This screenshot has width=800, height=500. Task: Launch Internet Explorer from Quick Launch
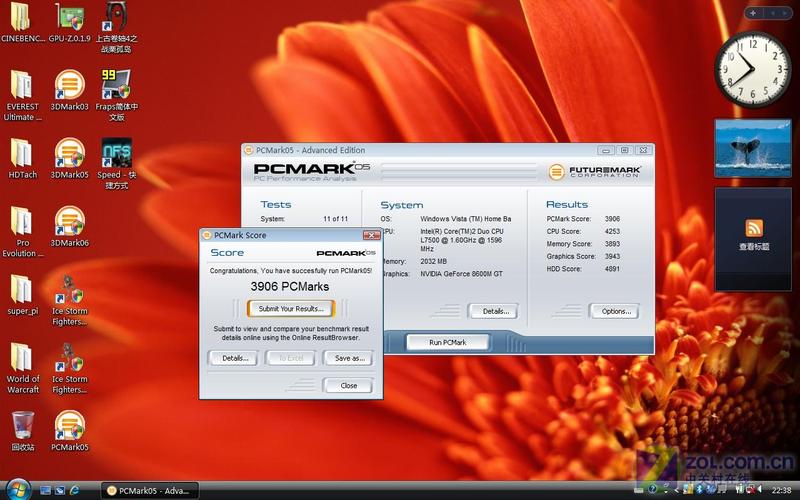click(74, 491)
